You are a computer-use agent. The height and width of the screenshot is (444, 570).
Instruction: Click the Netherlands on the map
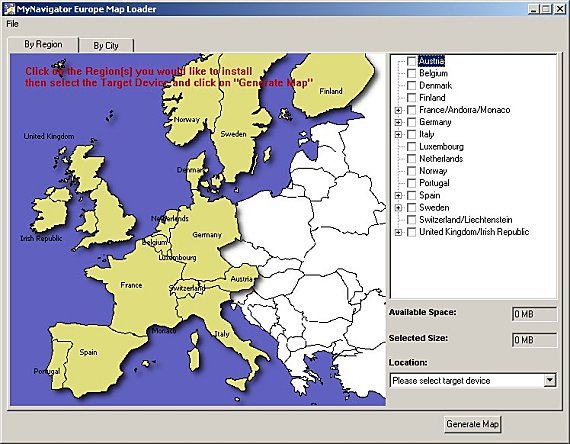[x=170, y=219]
